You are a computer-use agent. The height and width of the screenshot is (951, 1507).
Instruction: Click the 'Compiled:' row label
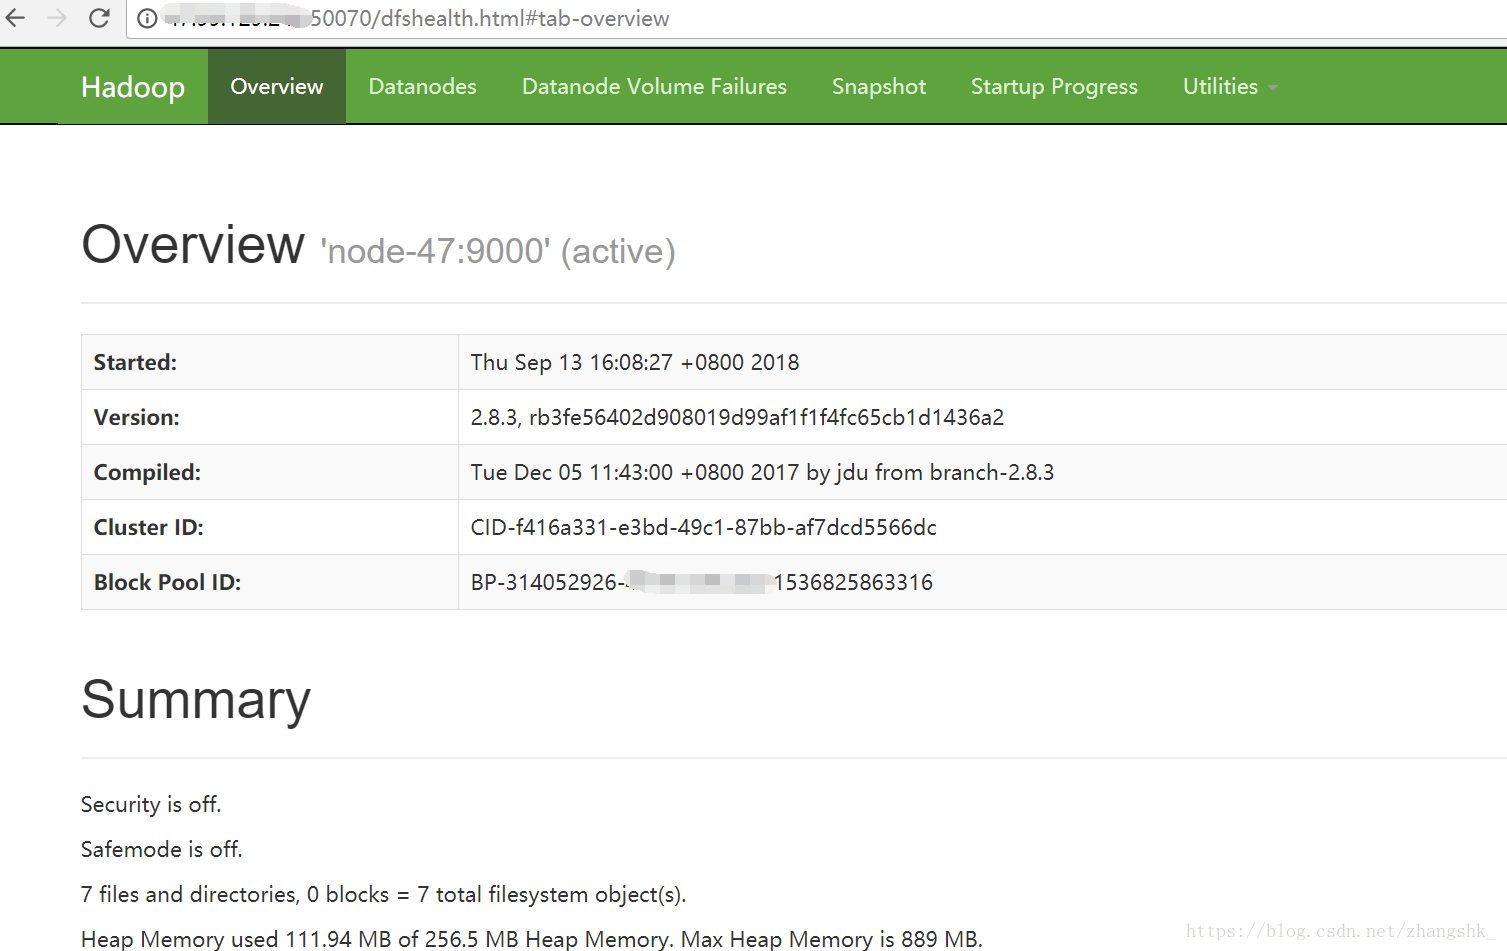coord(147,472)
